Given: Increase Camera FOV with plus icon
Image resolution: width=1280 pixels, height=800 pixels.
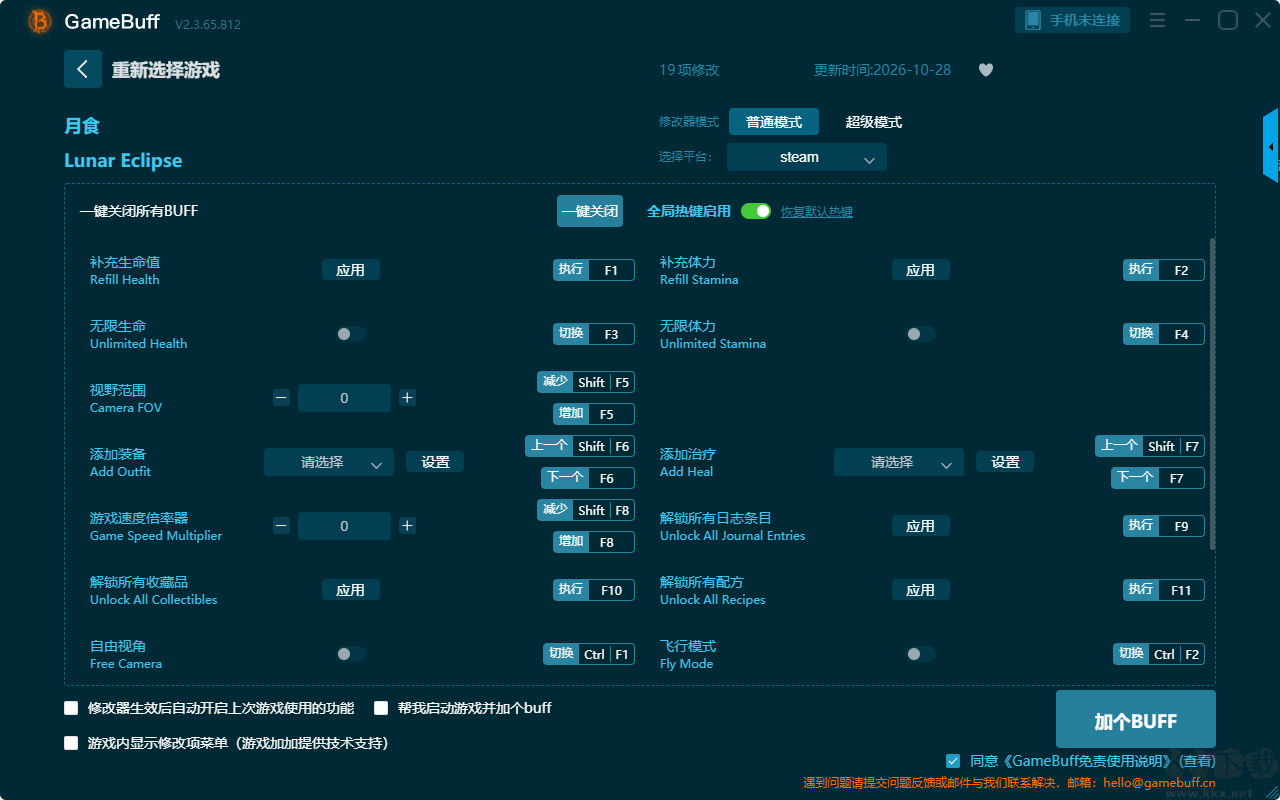Looking at the screenshot, I should coord(407,397).
